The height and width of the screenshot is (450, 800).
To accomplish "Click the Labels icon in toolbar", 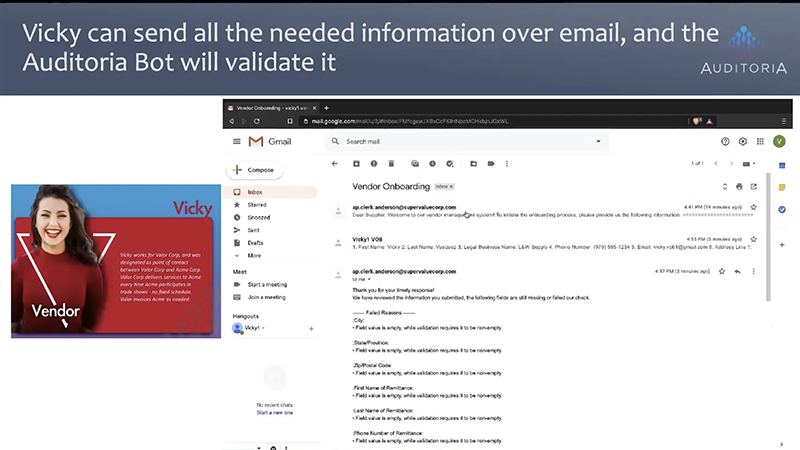I will pyautogui.click(x=491, y=163).
